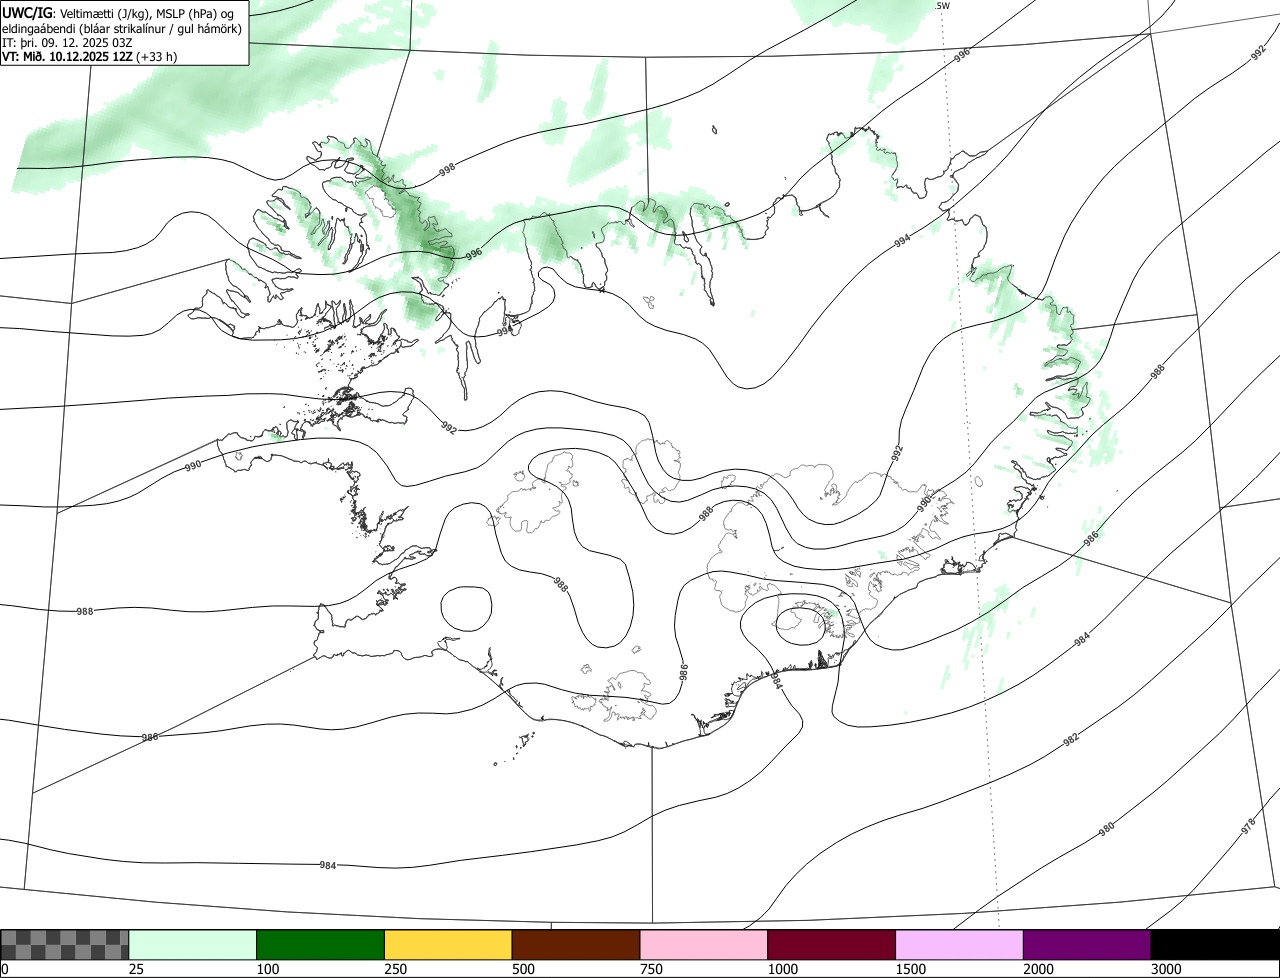This screenshot has height=978, width=1280.
Task: Click the legend value 250
Action: click(x=395, y=969)
